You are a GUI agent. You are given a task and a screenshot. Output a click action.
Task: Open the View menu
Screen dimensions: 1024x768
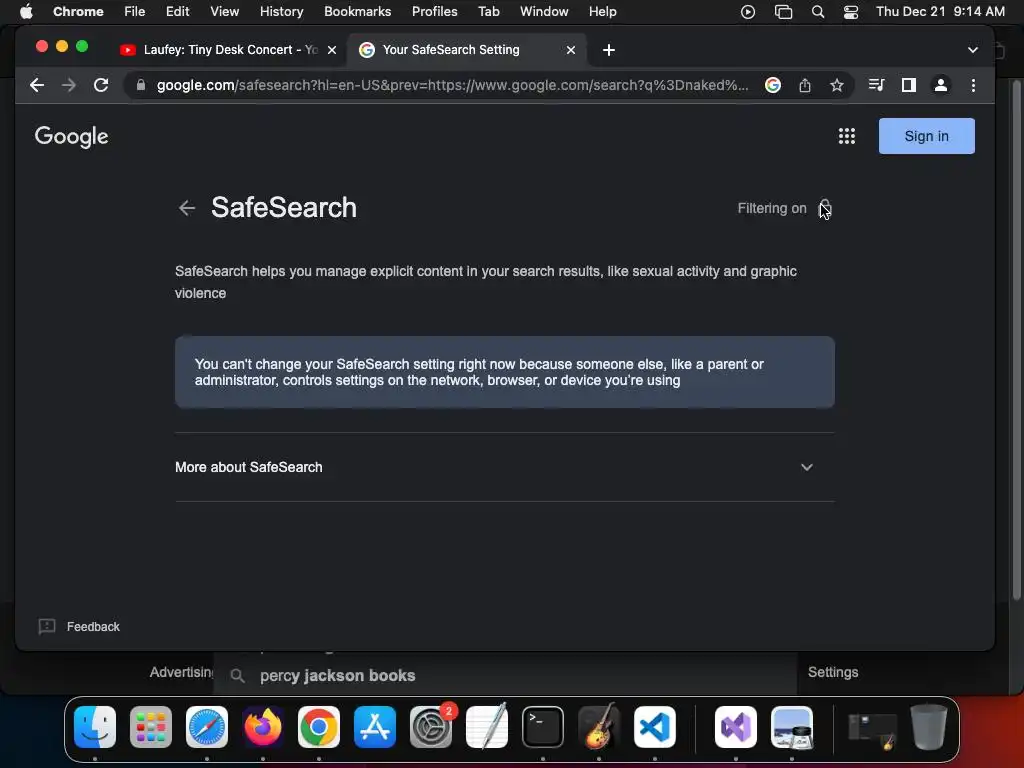(x=225, y=12)
